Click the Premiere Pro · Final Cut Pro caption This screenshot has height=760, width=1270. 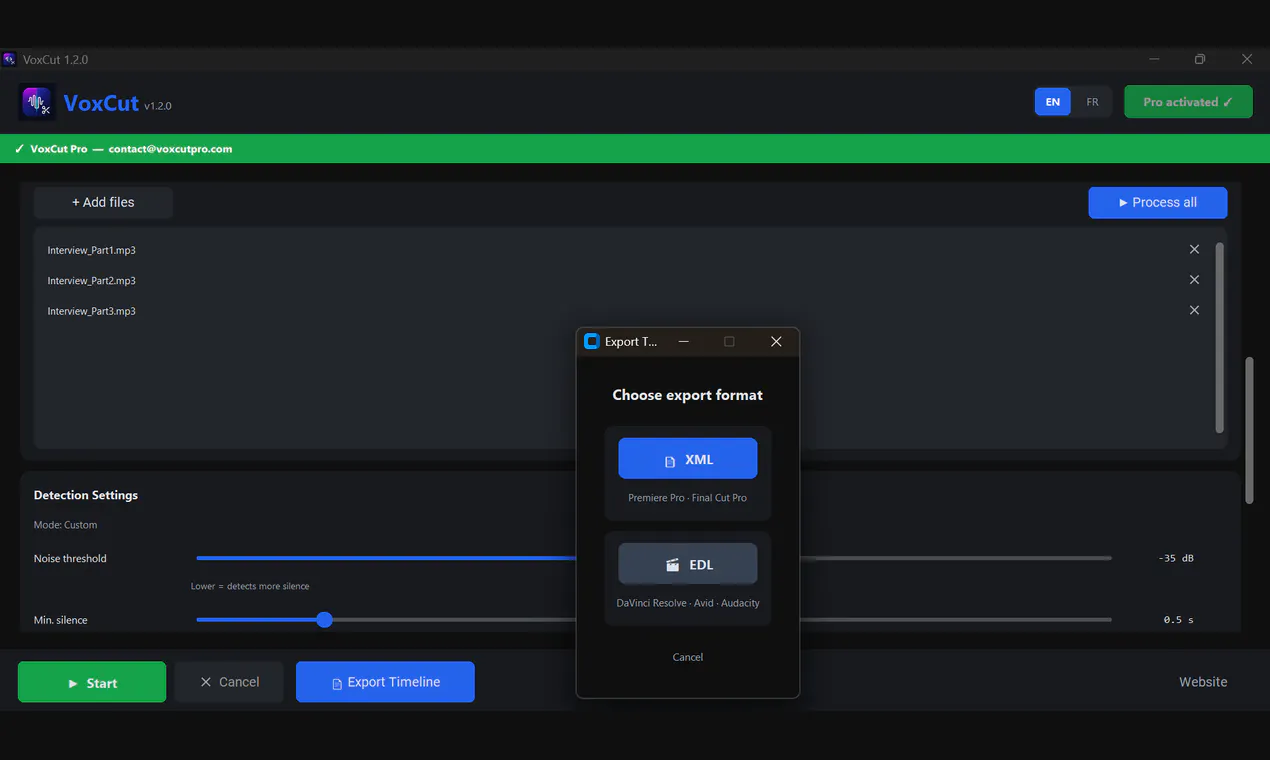pos(688,498)
